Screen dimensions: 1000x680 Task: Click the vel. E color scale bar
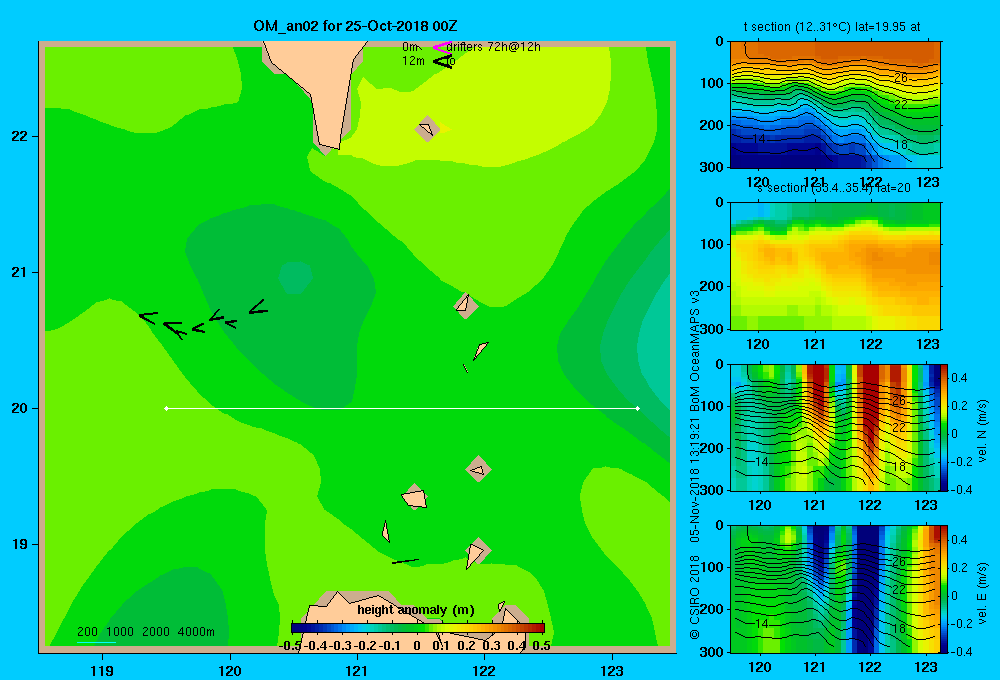943,589
